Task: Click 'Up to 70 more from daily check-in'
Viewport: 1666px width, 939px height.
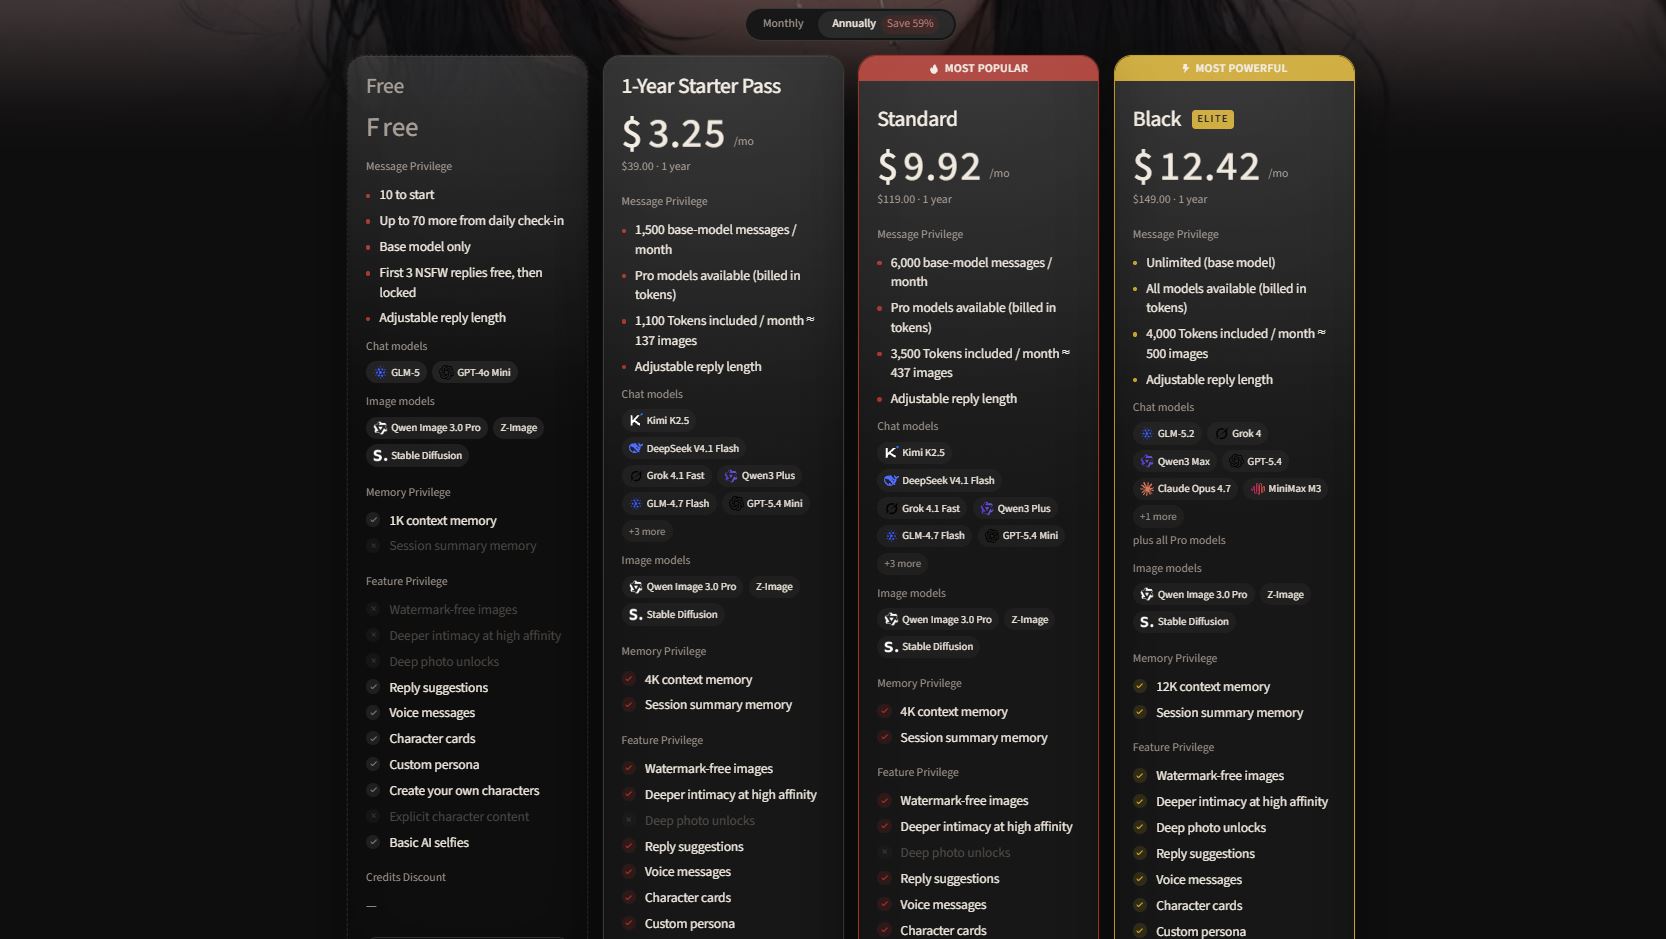Action: [472, 221]
